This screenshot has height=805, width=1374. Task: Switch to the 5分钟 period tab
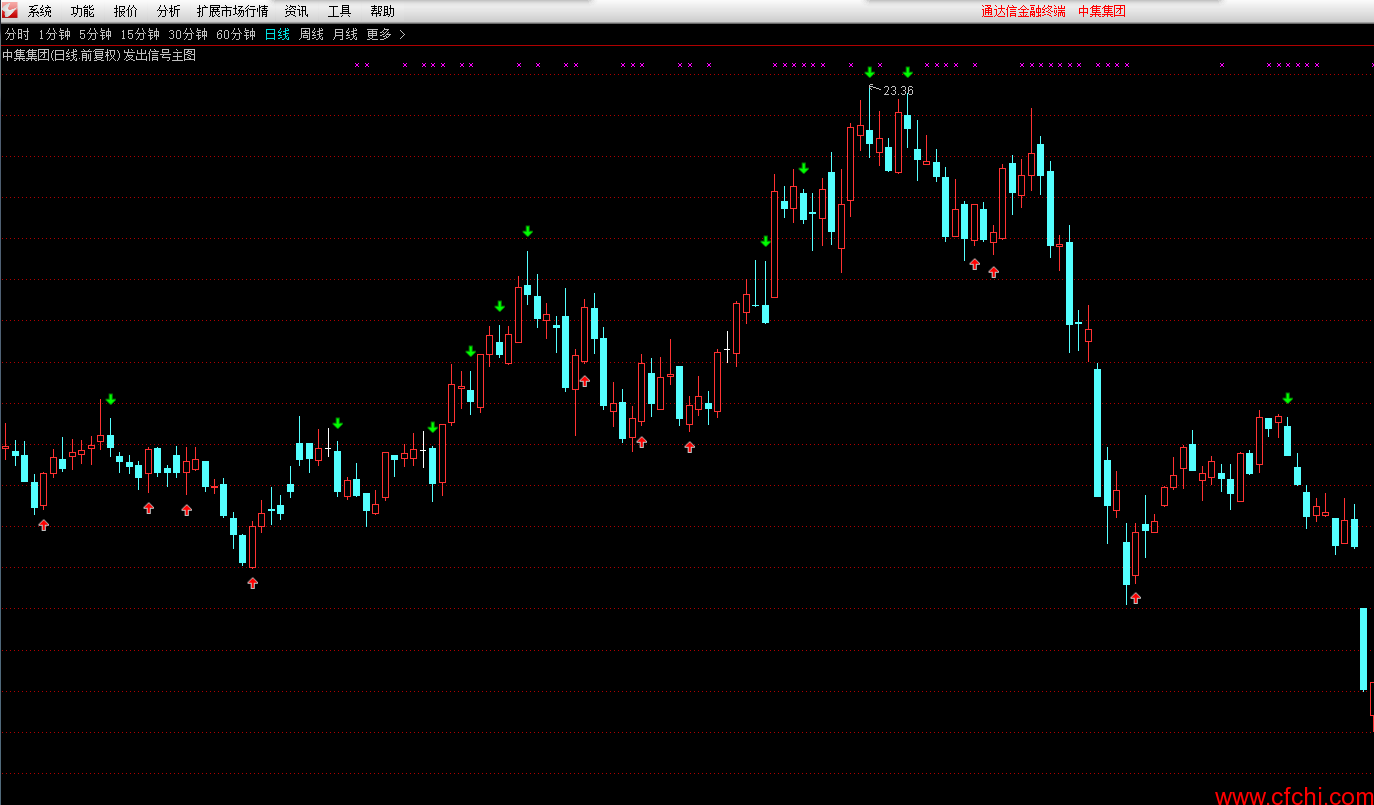pyautogui.click(x=95, y=35)
